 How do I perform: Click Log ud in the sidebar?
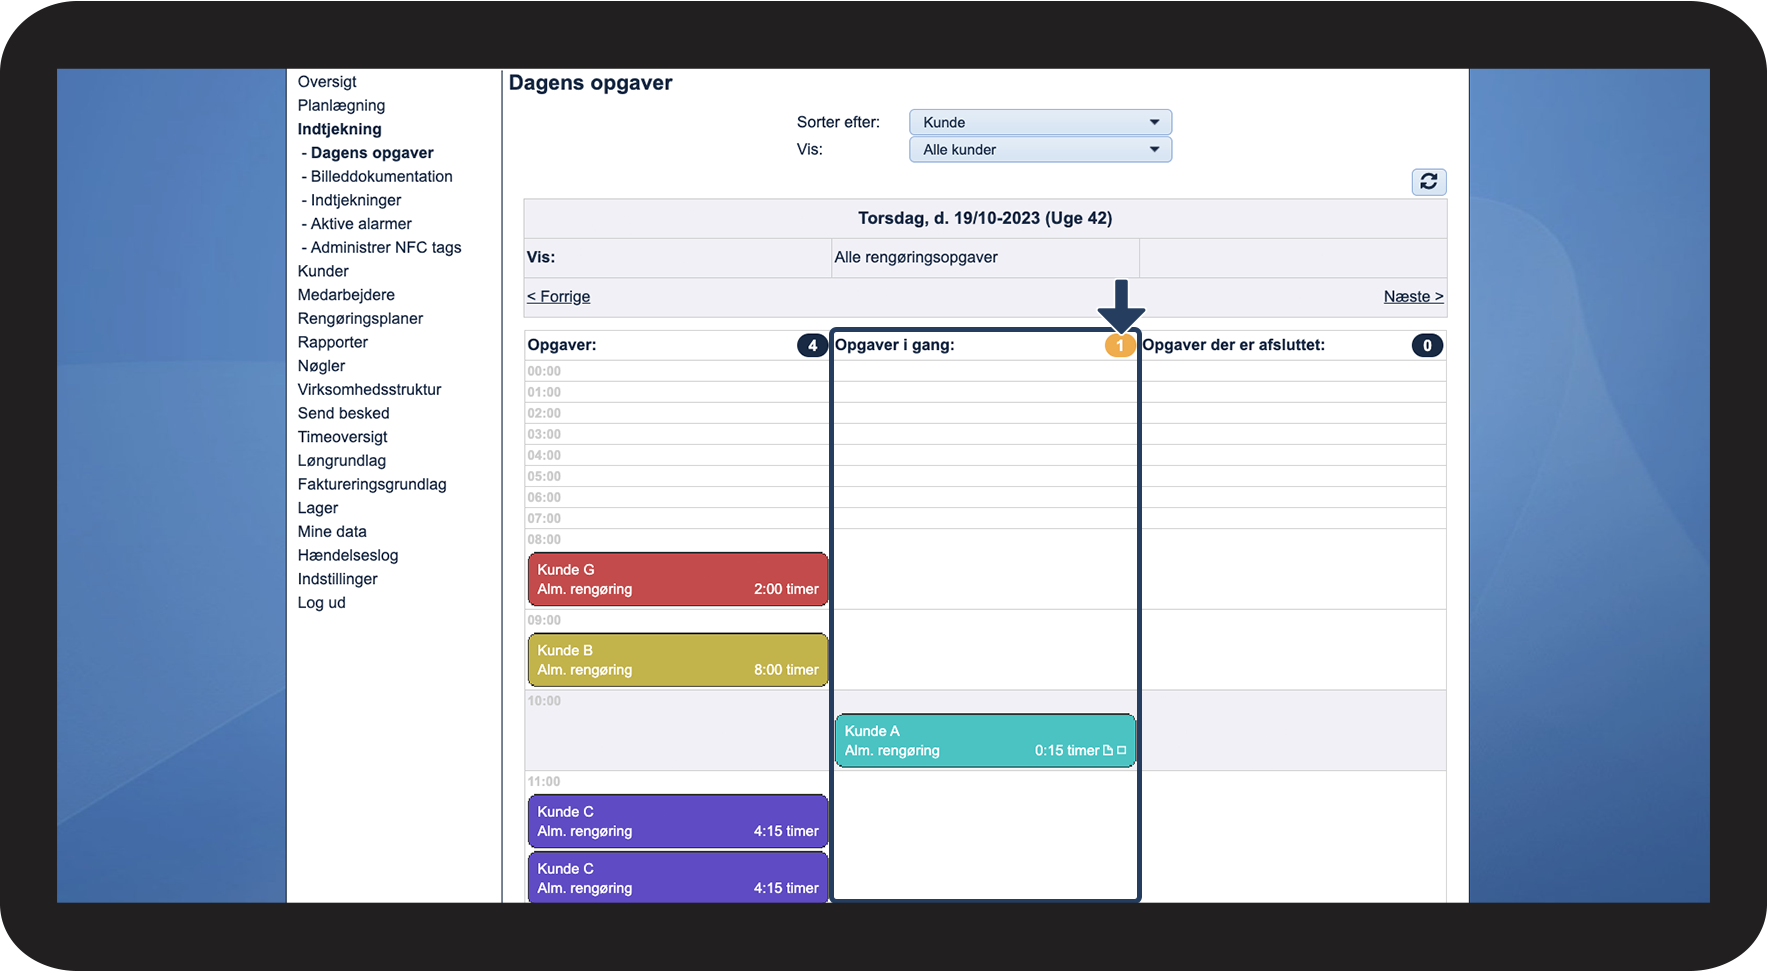tap(321, 603)
